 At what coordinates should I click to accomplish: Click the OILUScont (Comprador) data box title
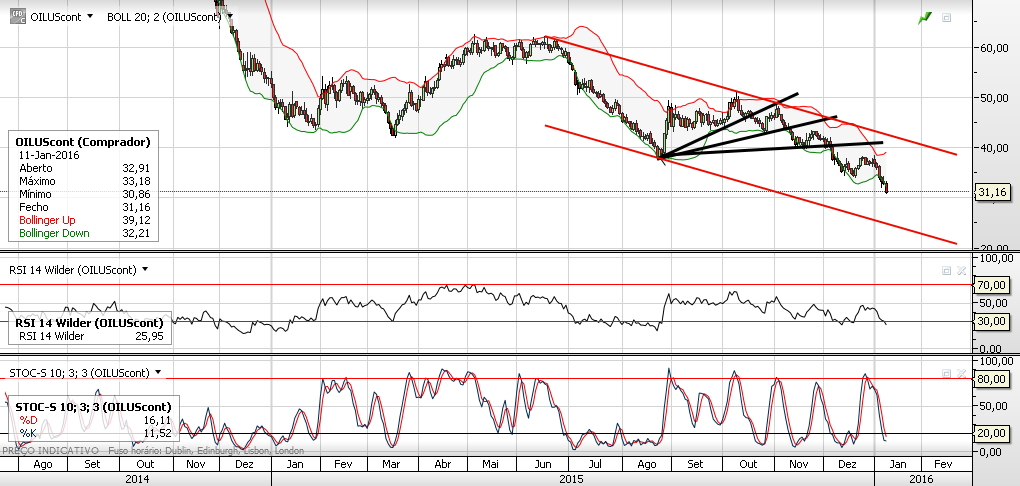(84, 142)
